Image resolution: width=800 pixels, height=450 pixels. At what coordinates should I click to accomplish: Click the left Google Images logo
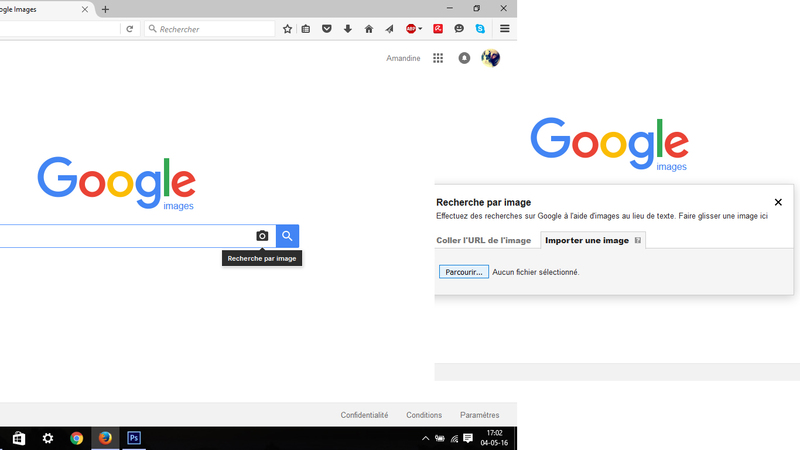(116, 183)
